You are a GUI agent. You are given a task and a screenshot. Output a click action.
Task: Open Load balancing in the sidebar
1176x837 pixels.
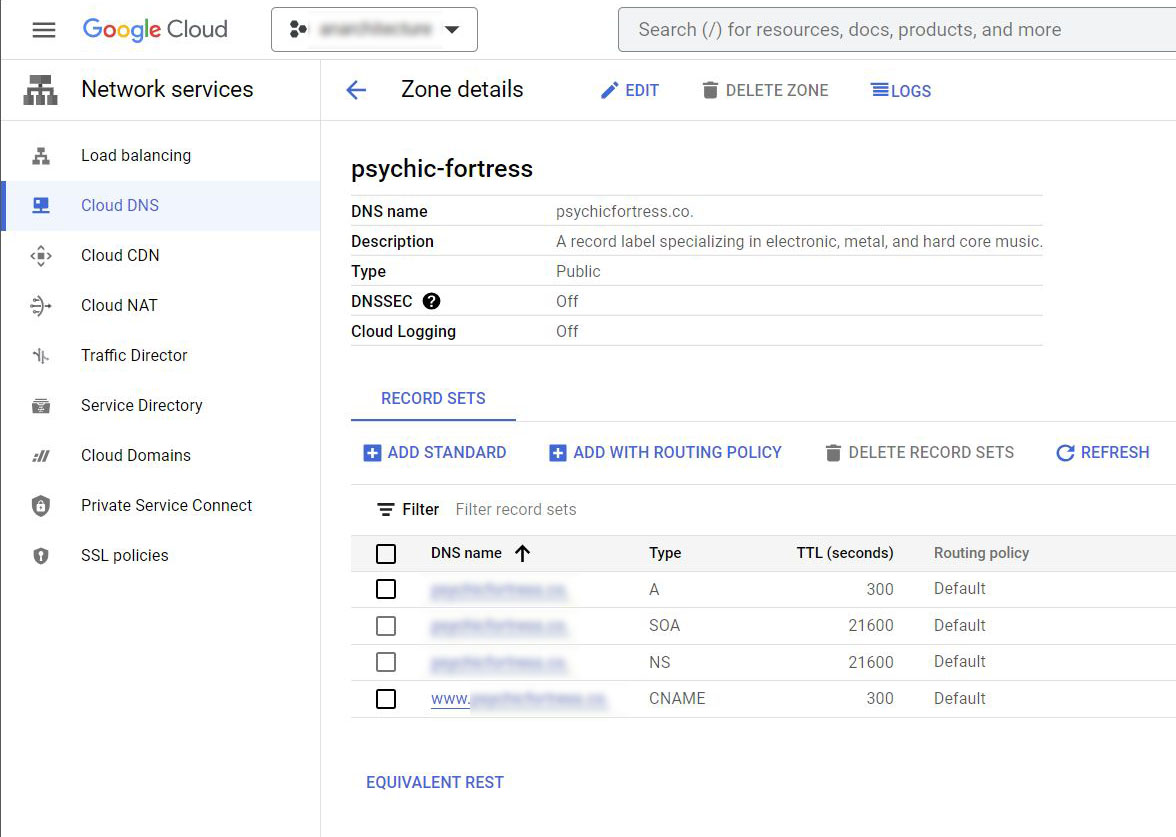(136, 155)
